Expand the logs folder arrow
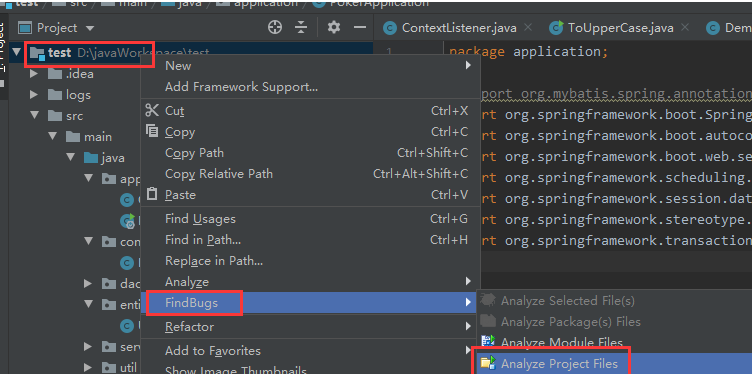Viewport: 753px width, 374px height. 34,95
